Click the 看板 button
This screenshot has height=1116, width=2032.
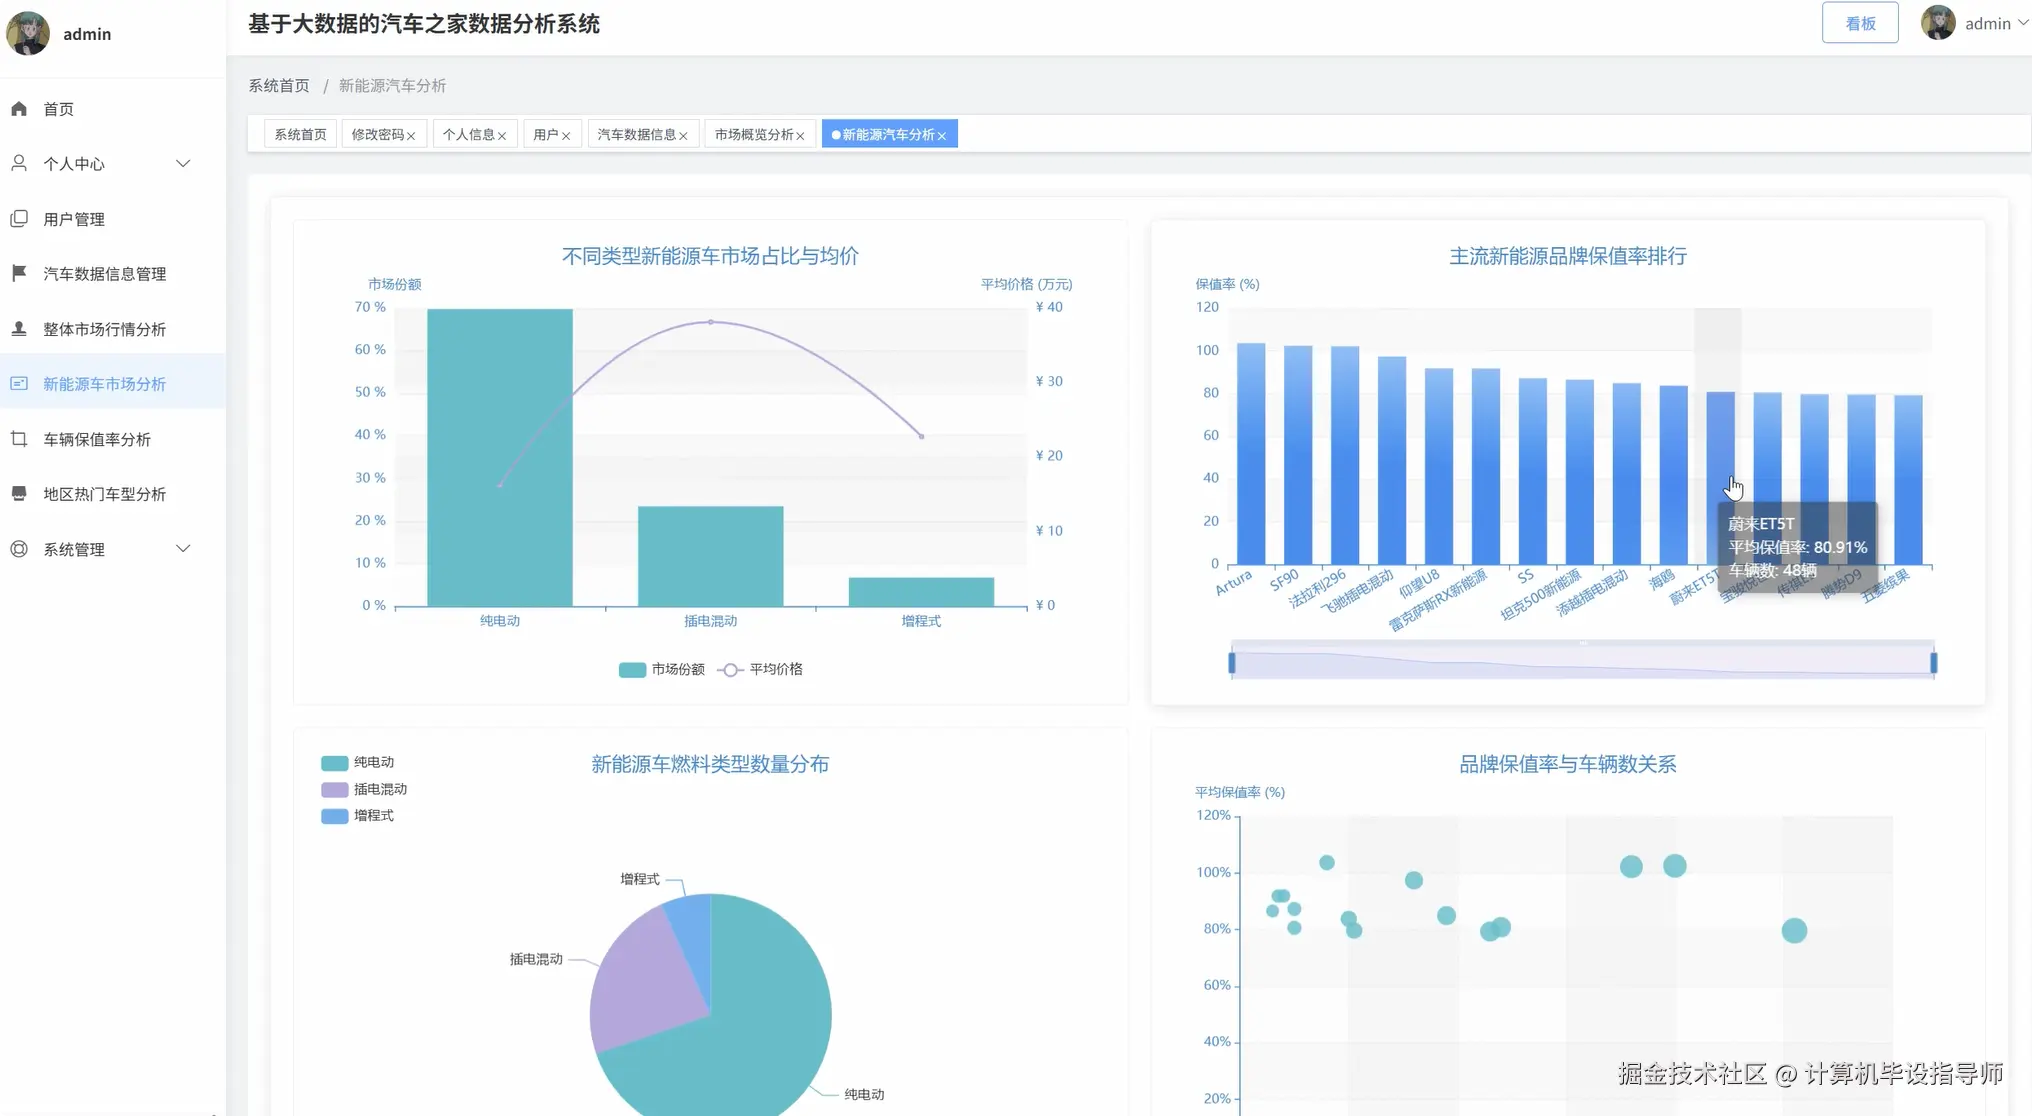pyautogui.click(x=1859, y=23)
